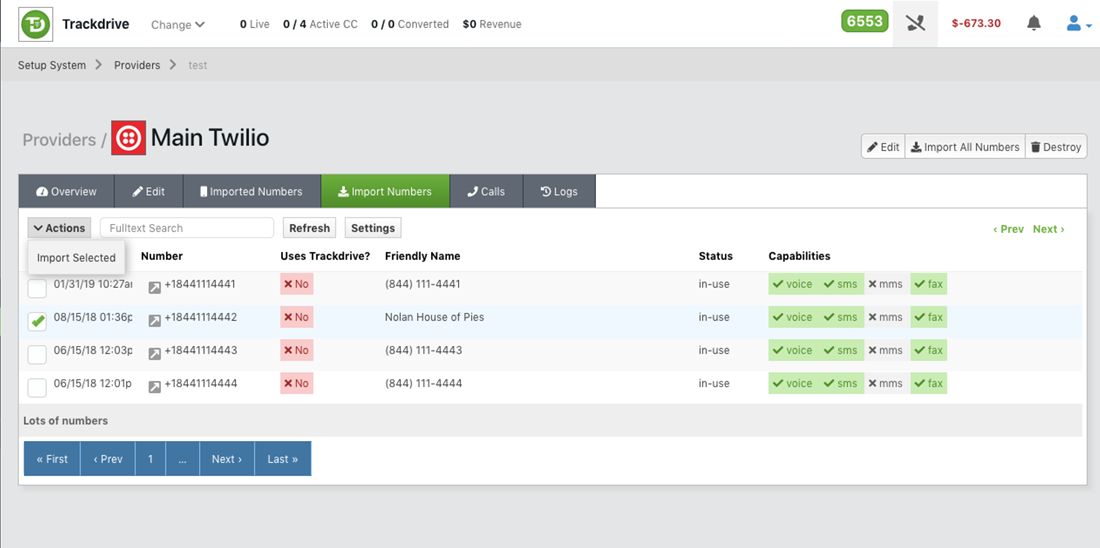Click red No badge for +18441114444
Screen dimensions: 1100x548
[x=296, y=383]
